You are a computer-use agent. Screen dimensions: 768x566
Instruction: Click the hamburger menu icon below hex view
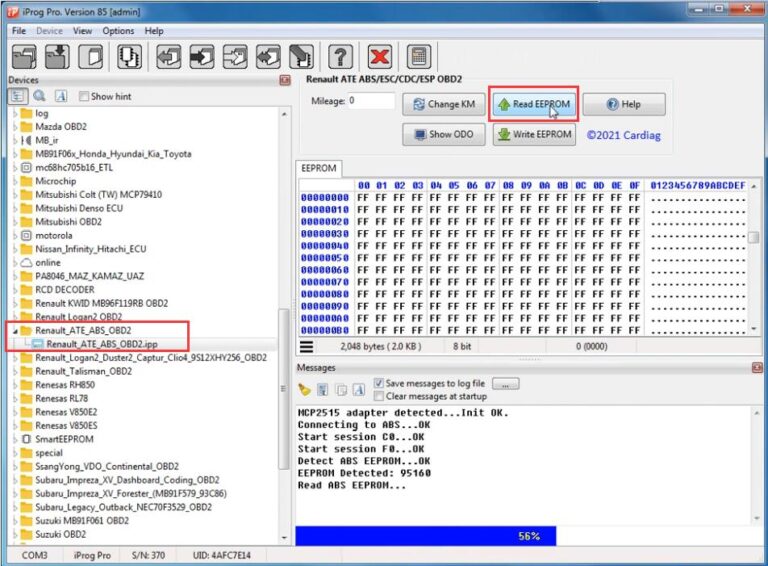pos(307,347)
